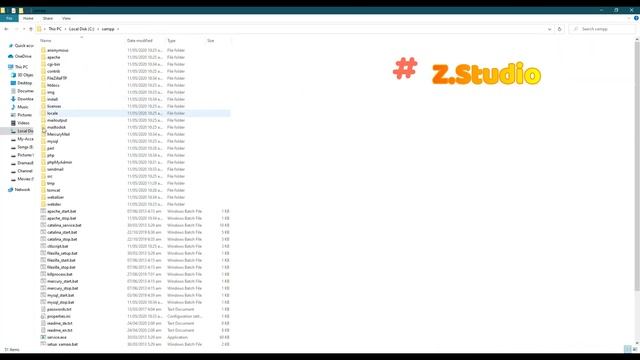The width and height of the screenshot is (640, 360).
Task: Select the apache folder icon
Action: [x=43, y=57]
